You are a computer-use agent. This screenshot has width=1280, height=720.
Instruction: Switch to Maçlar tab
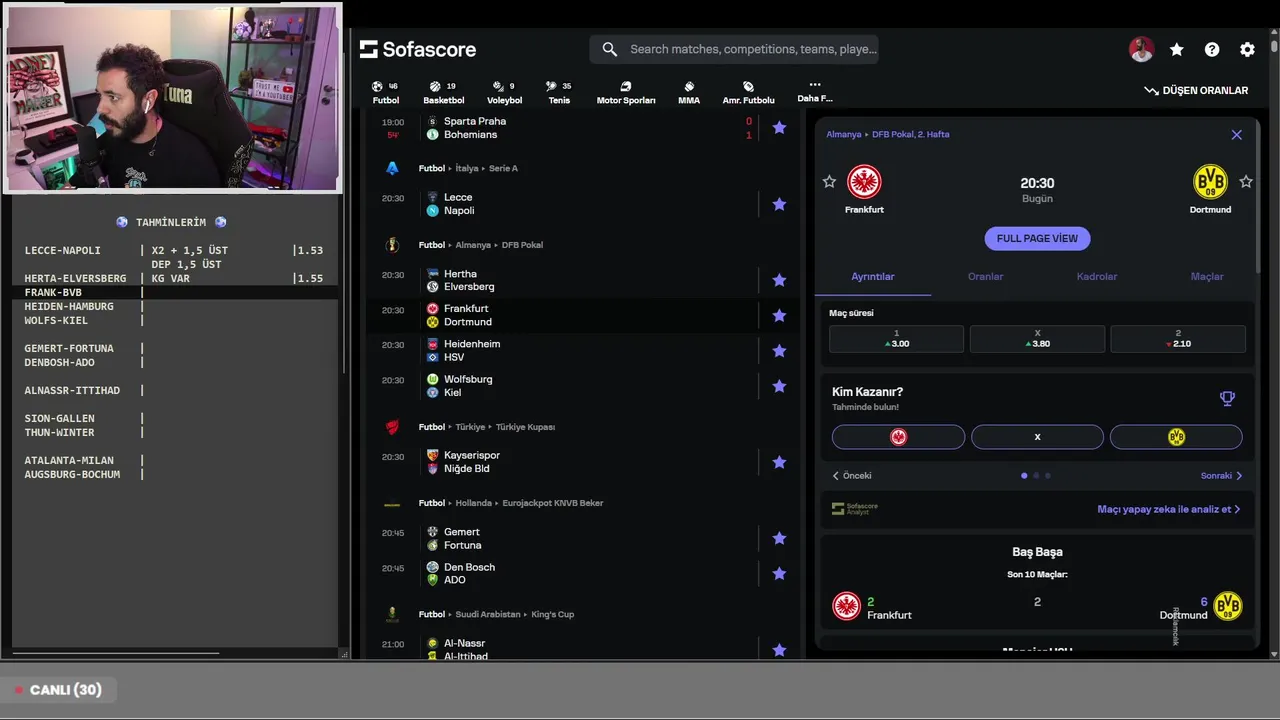pos(1207,277)
